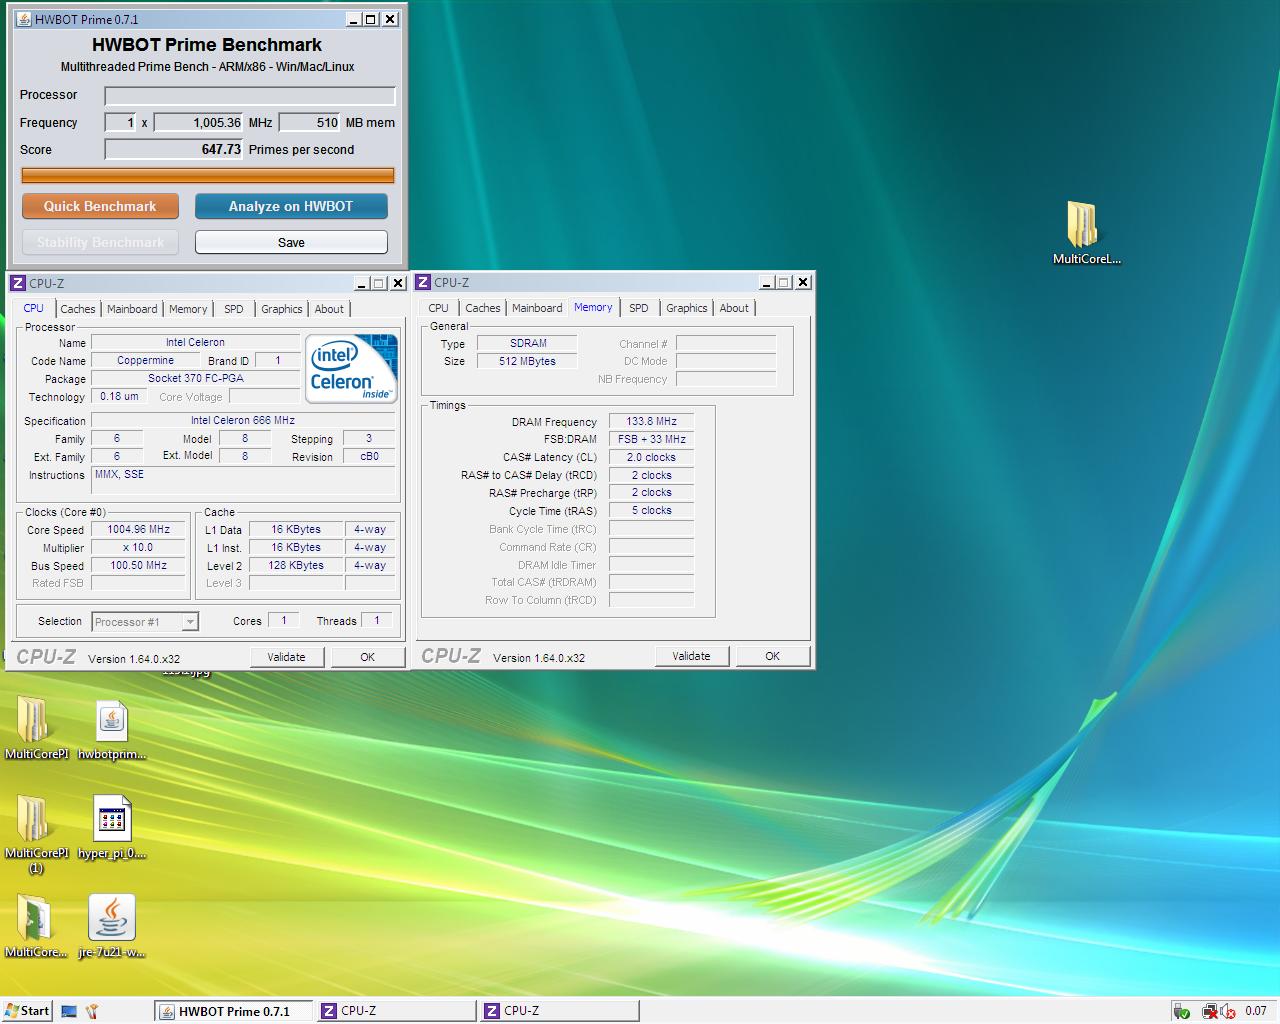The width and height of the screenshot is (1280, 1024).
Task: Switch to second CPU-Z taskbar button
Action: click(x=560, y=1011)
